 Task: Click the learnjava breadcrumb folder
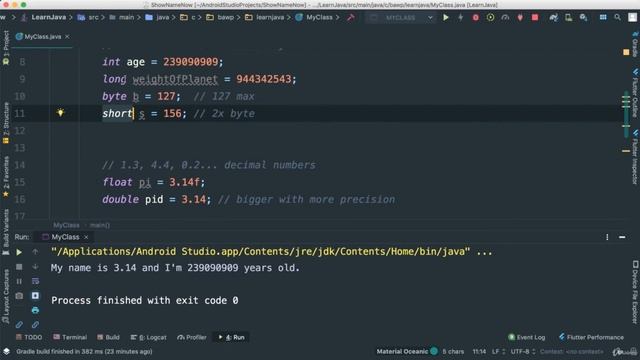pyautogui.click(x=265, y=18)
